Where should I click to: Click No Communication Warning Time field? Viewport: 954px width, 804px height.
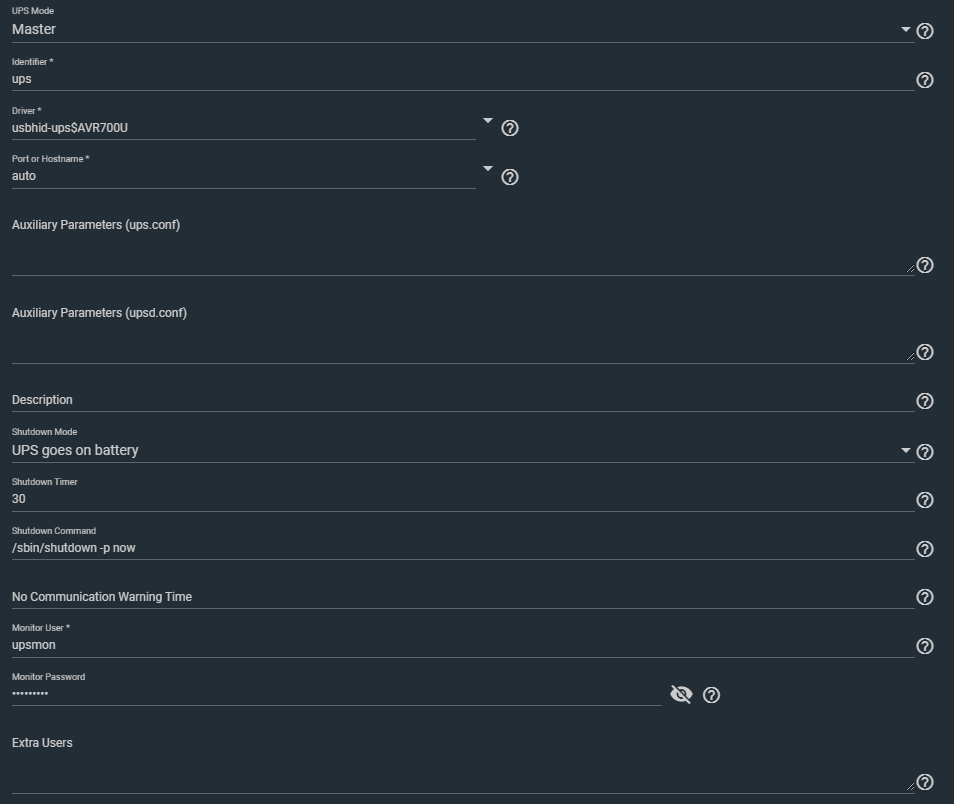click(460, 597)
